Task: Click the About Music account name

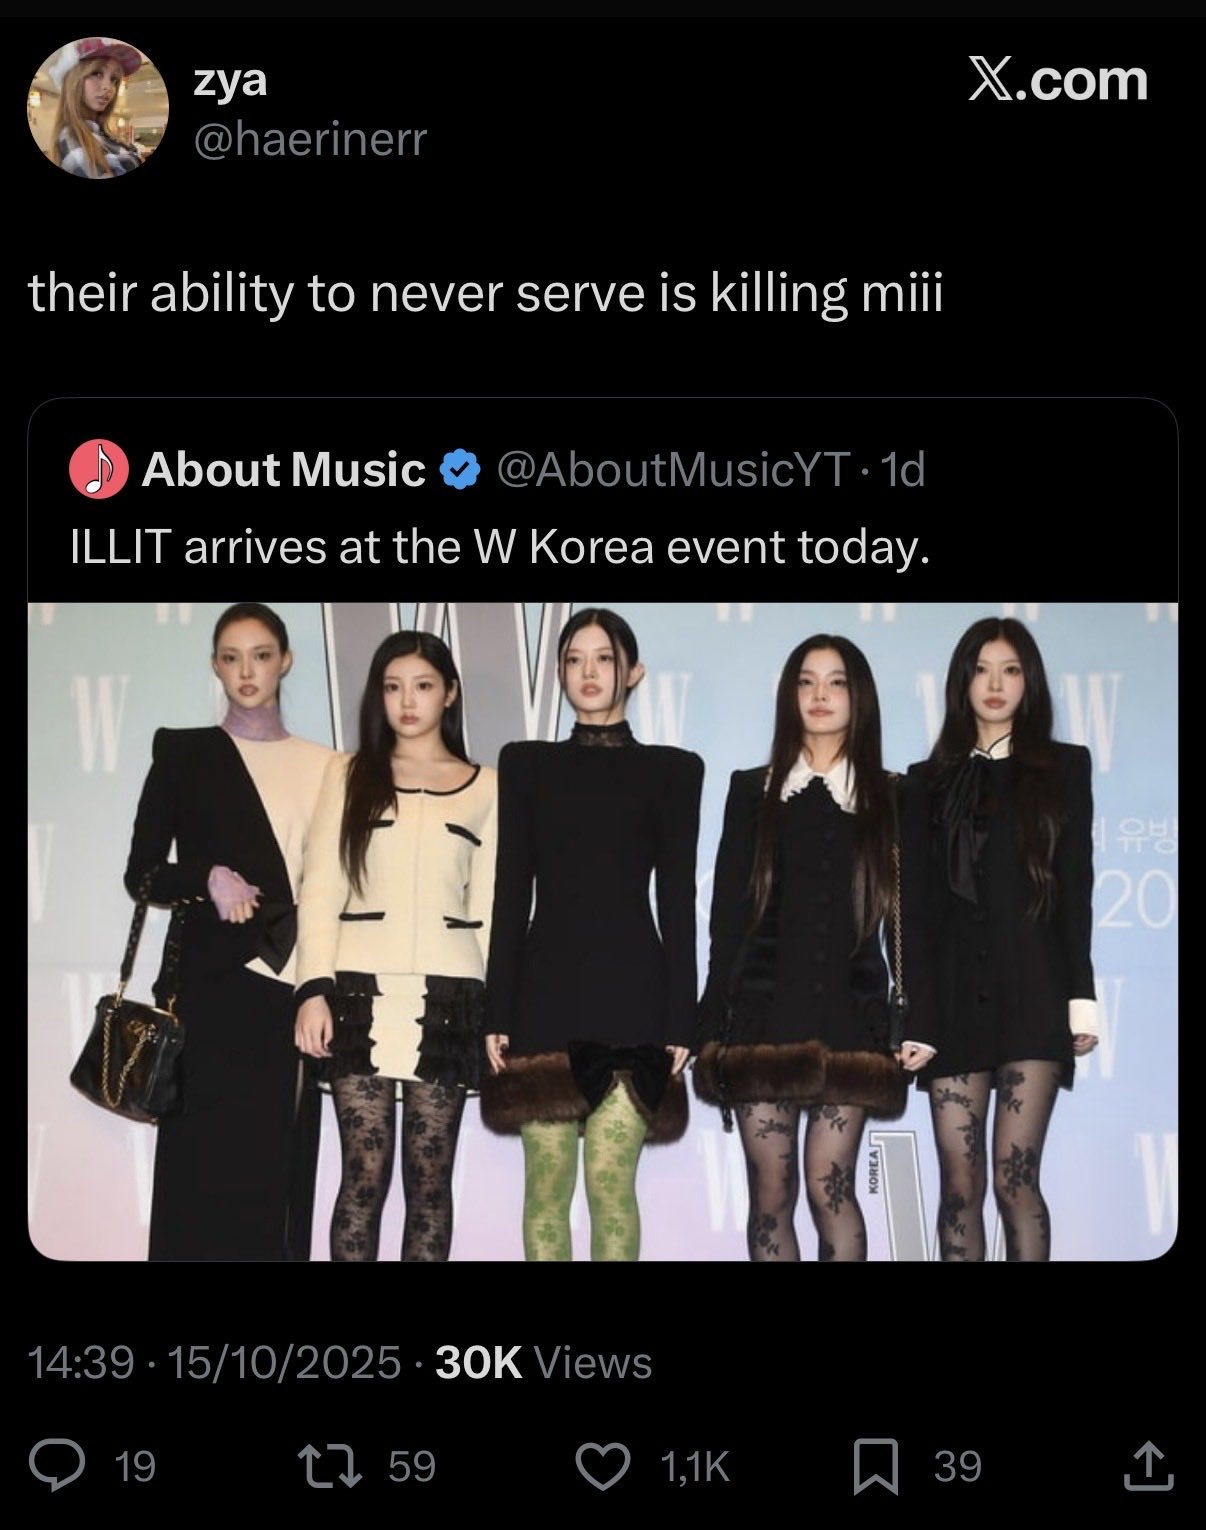Action: 283,469
